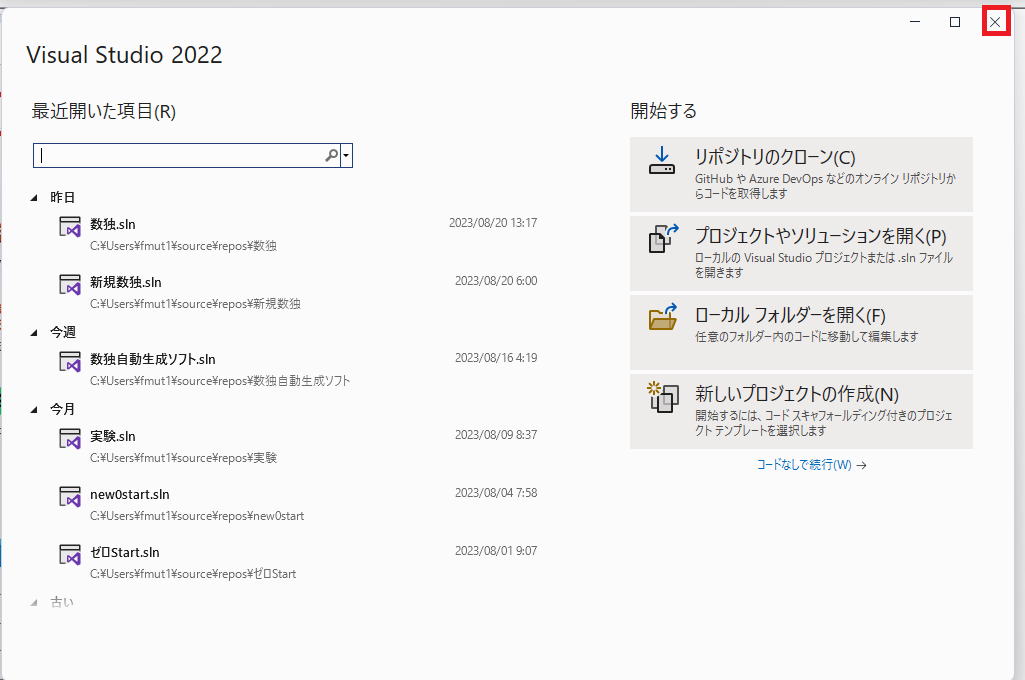Click the magnifier icon in the search box
1025x680 pixels.
pyautogui.click(x=331, y=156)
